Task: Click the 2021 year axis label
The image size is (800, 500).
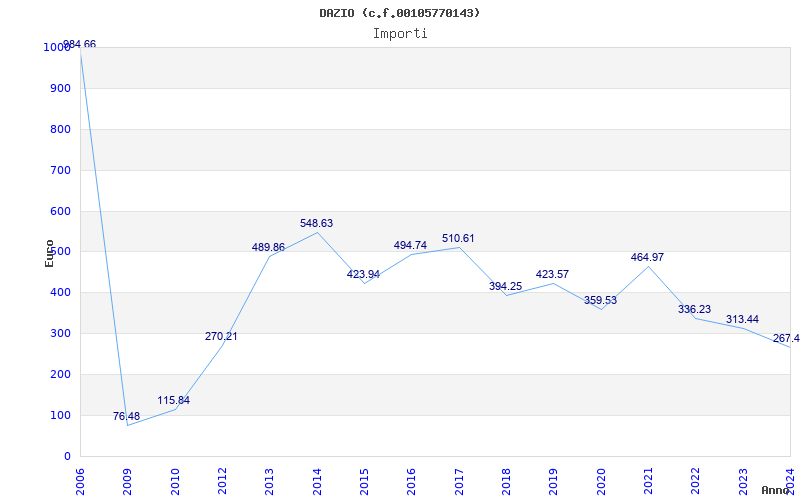Action: [648, 479]
